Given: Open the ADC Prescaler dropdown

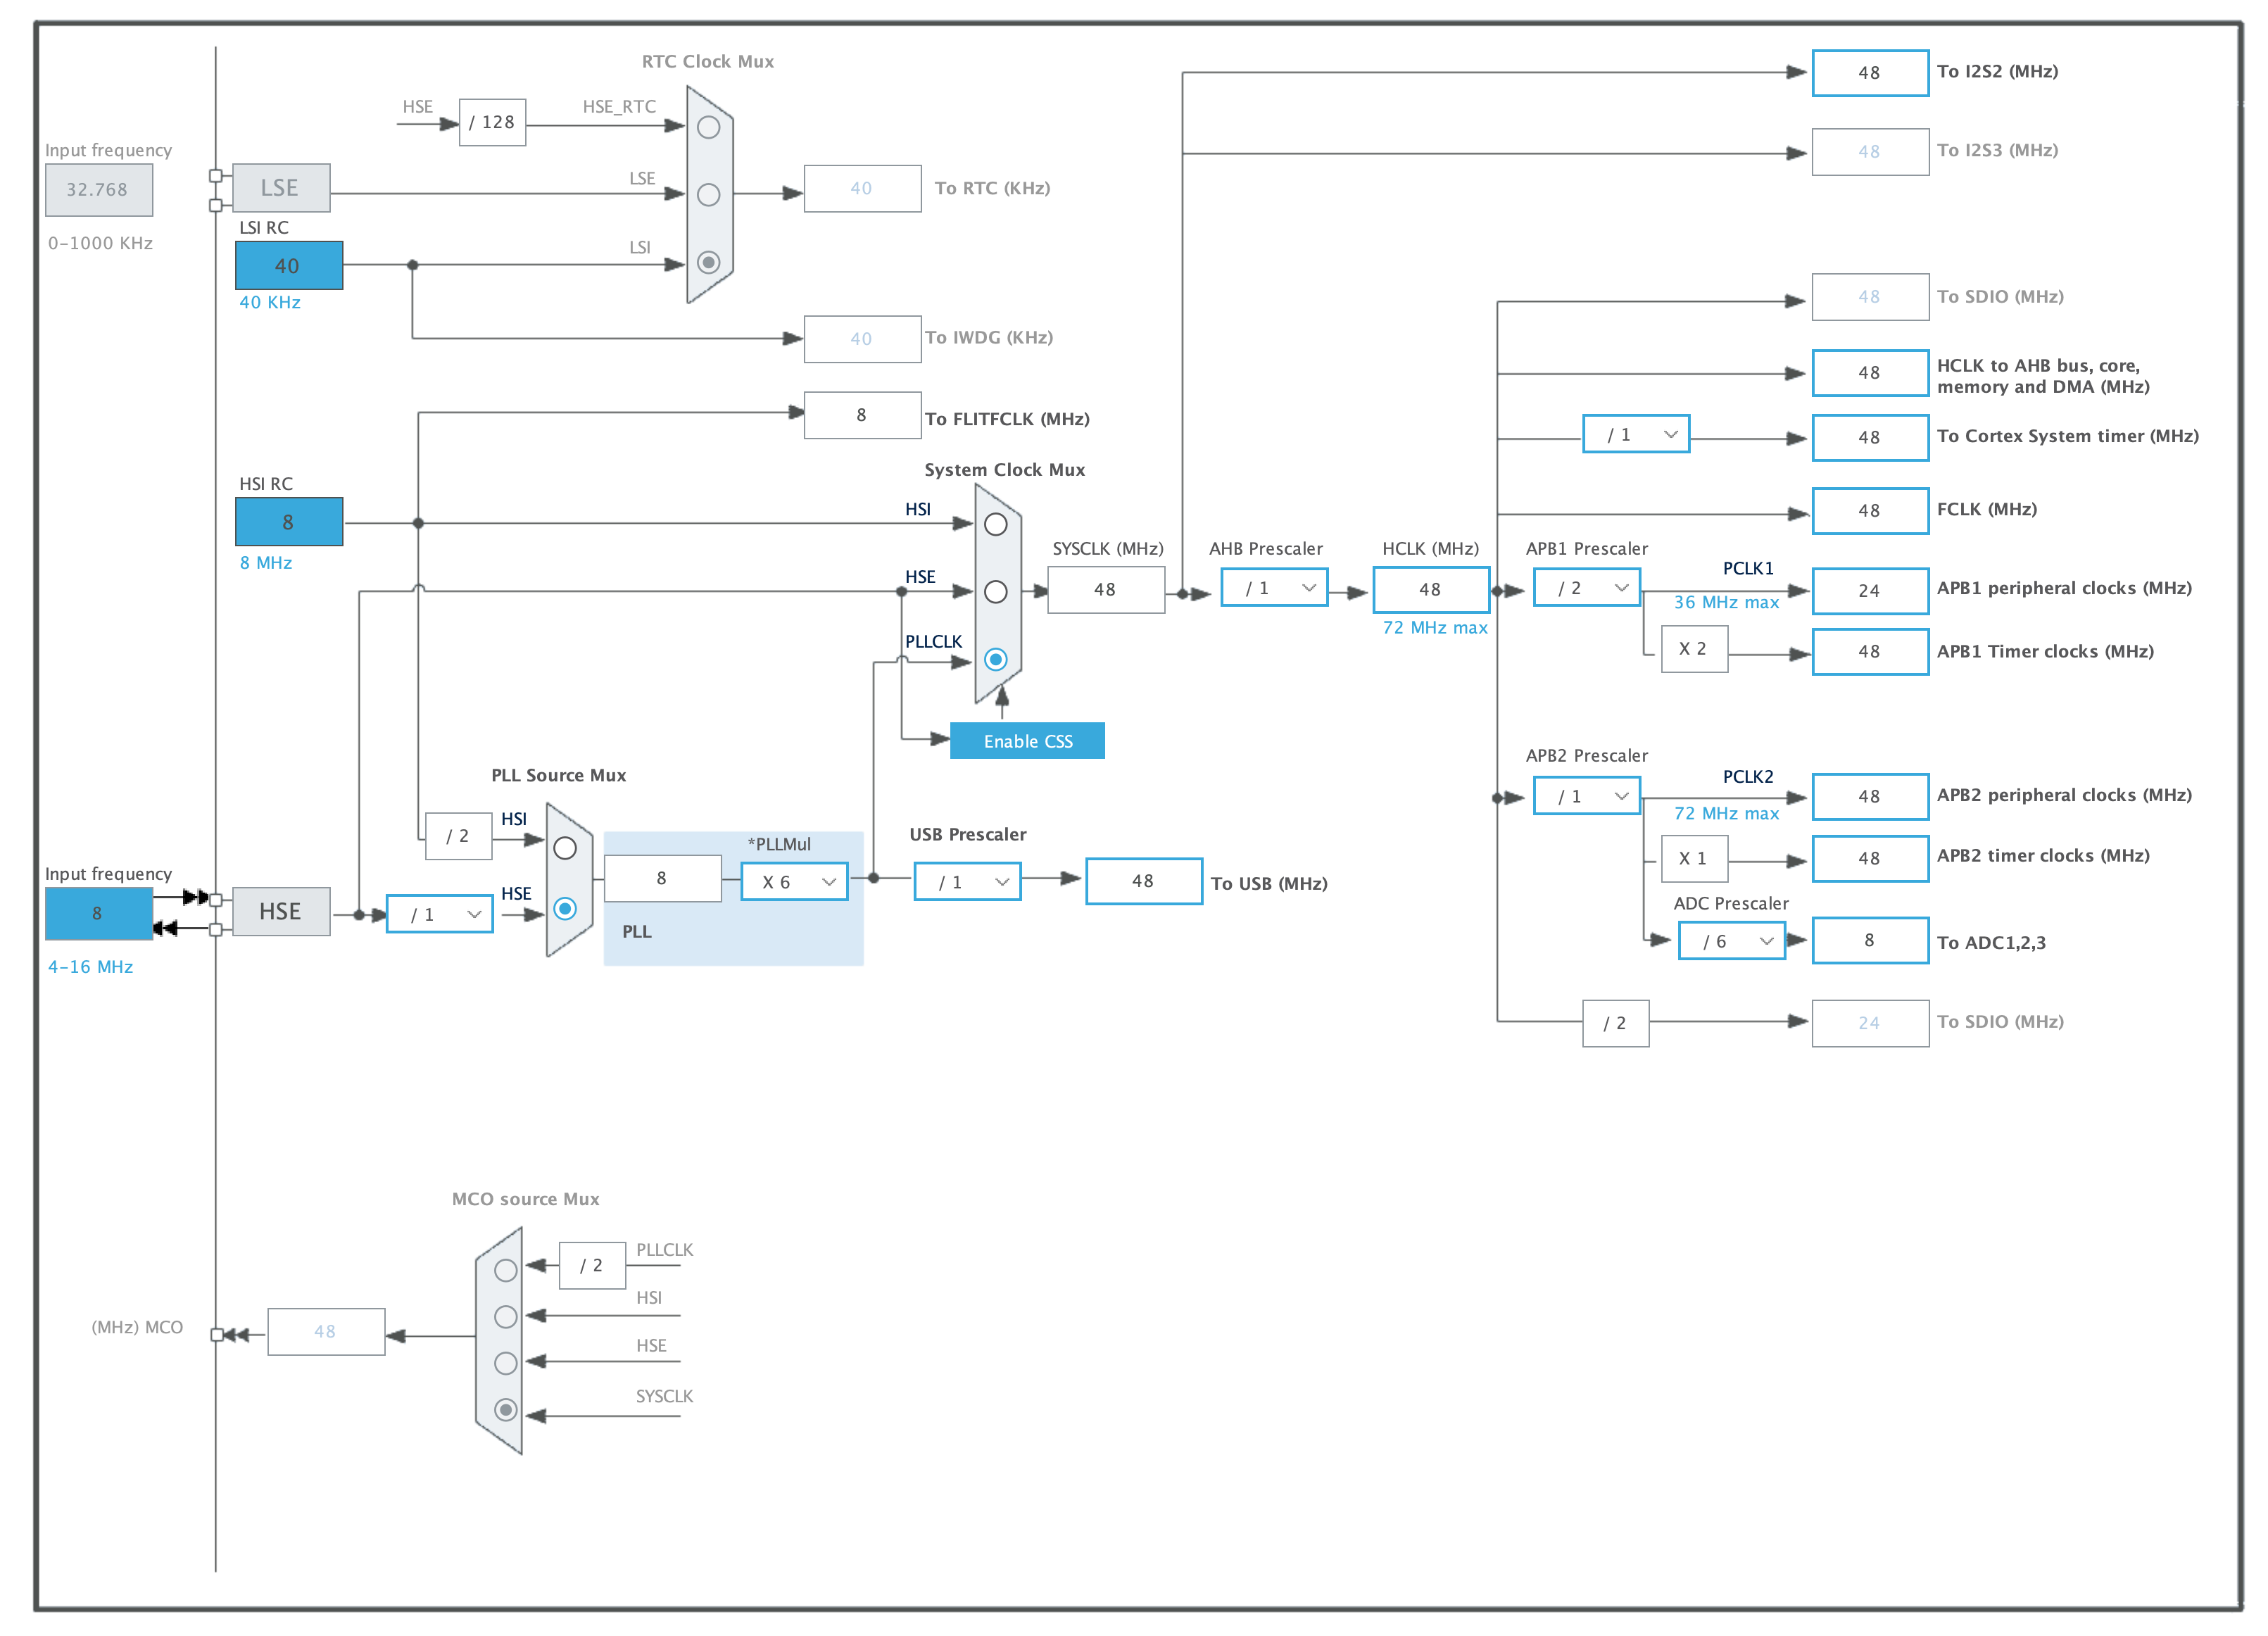Looking at the screenshot, I should pos(1731,940).
